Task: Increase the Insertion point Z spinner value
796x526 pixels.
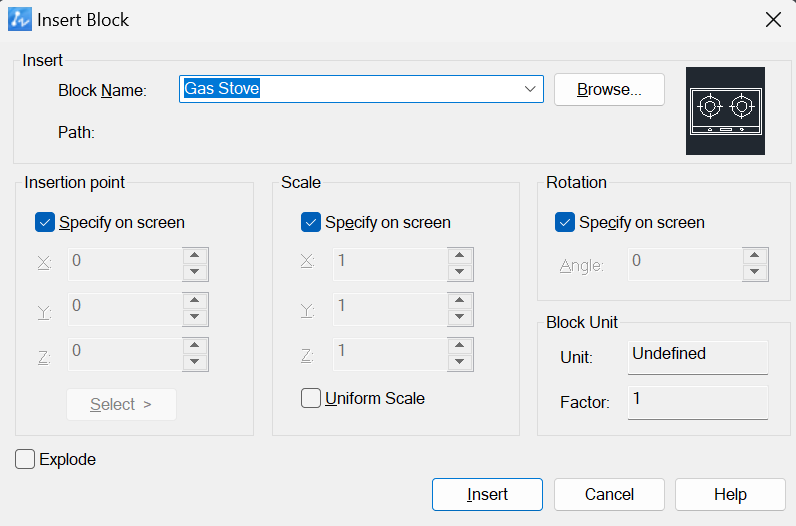Action: point(194,345)
